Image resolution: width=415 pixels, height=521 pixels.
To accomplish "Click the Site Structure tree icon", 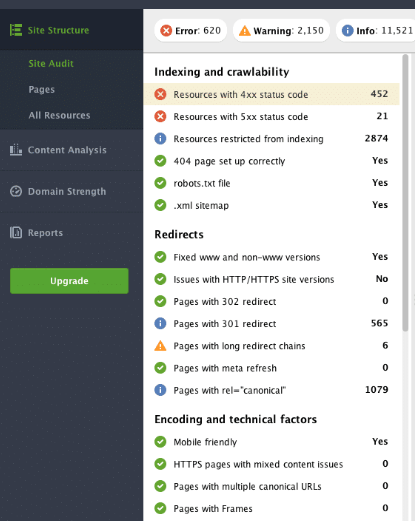I will coord(16,30).
